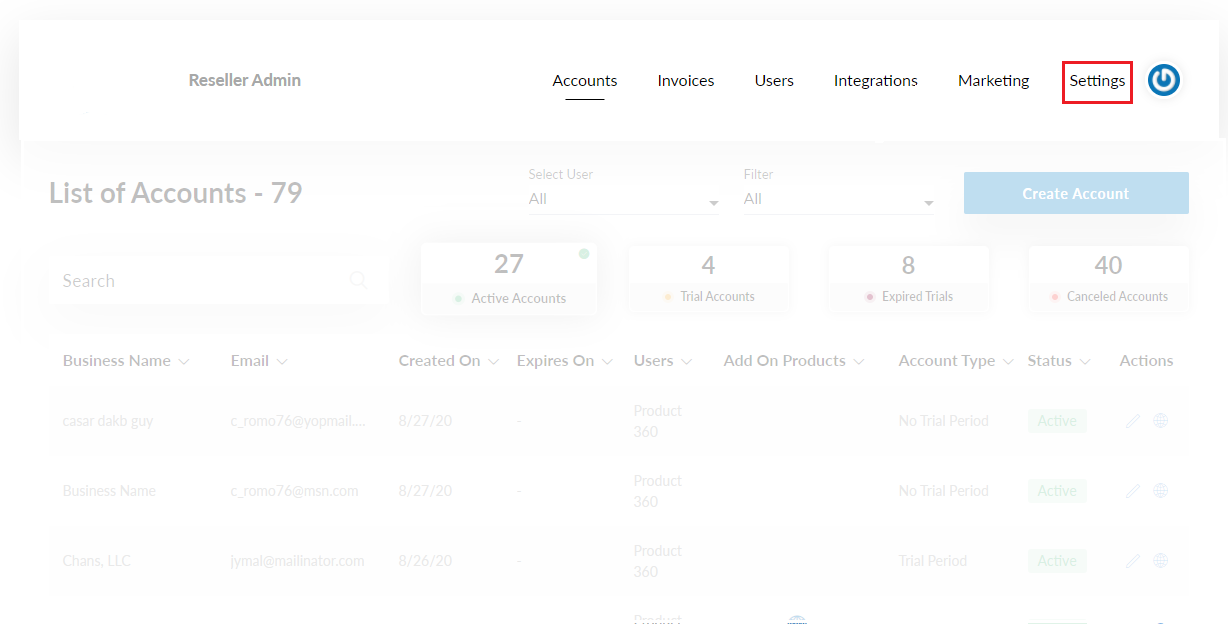Sort by Business Name column
Viewport: 1228px width, 624px height.
click(126, 361)
